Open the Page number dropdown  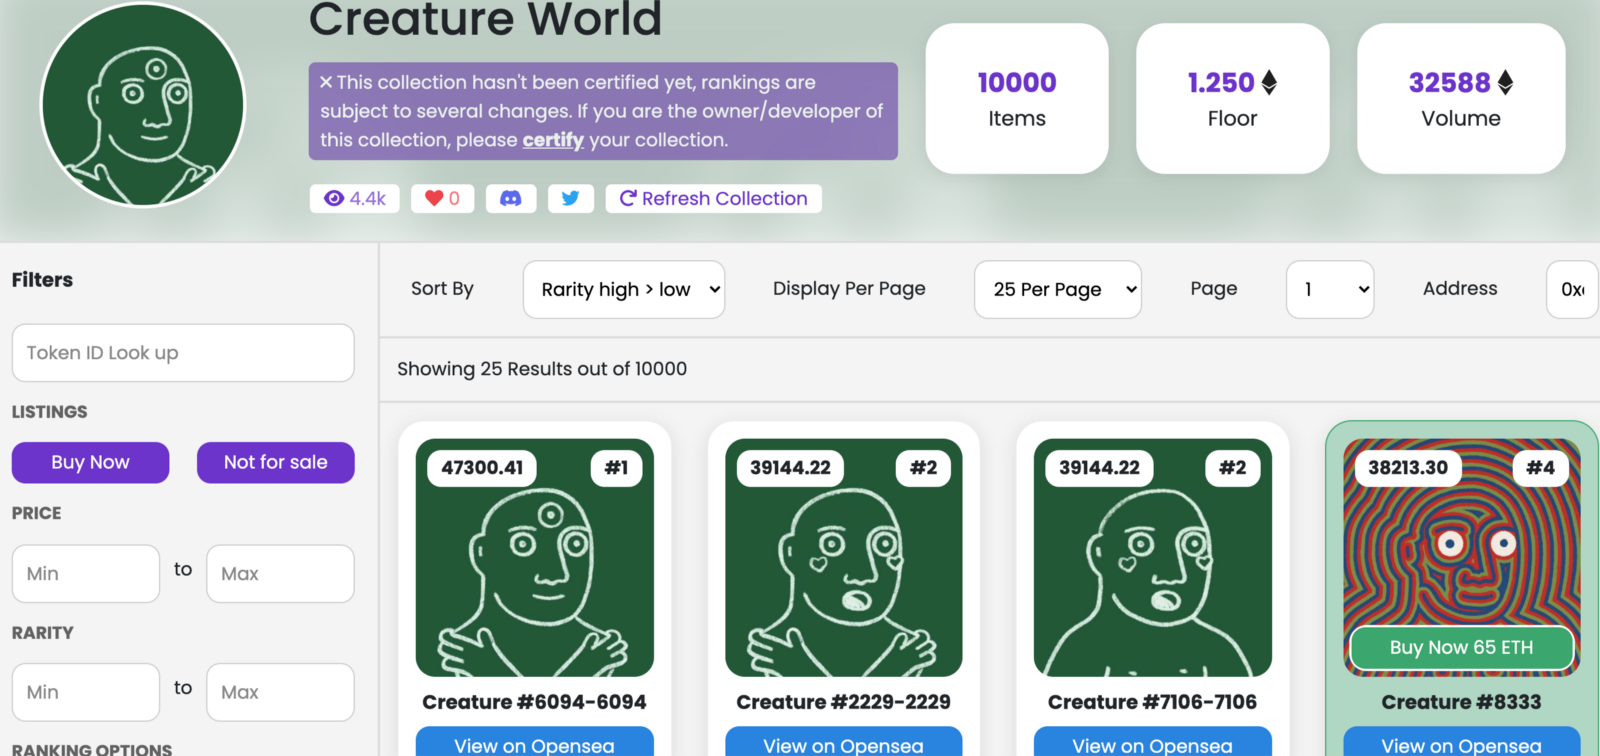(x=1330, y=289)
